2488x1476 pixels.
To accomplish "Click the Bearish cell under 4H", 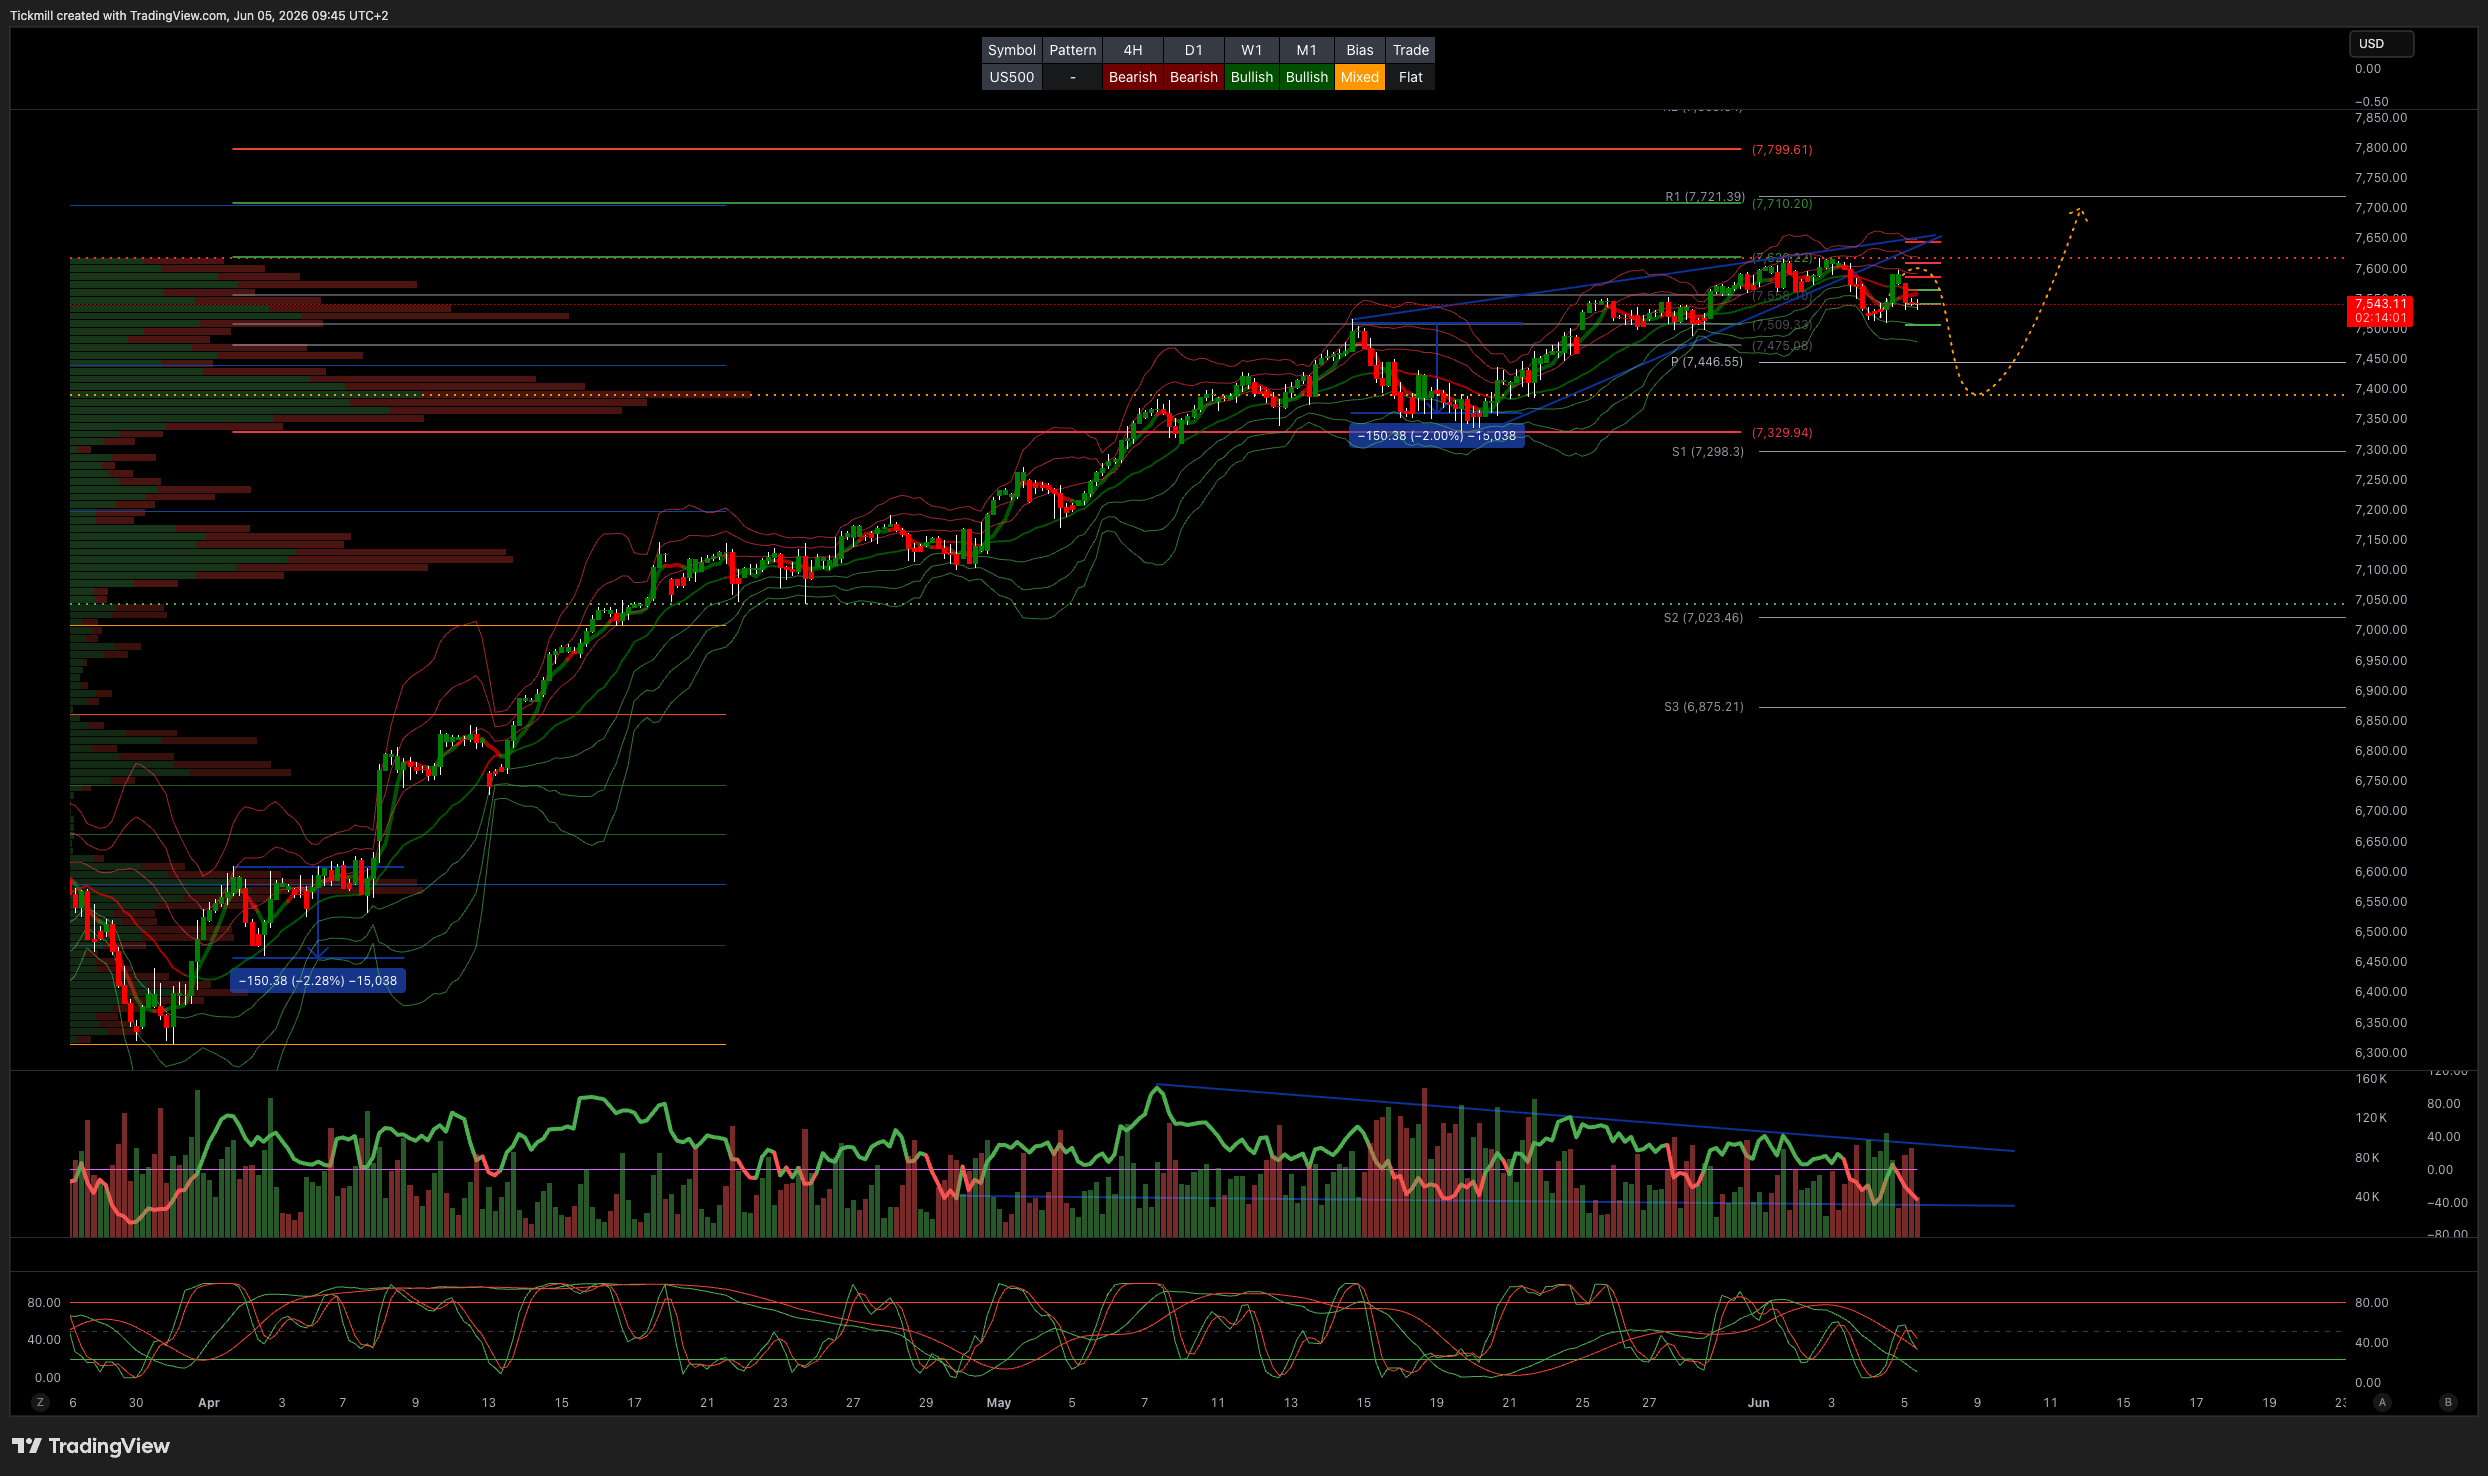I will point(1132,77).
